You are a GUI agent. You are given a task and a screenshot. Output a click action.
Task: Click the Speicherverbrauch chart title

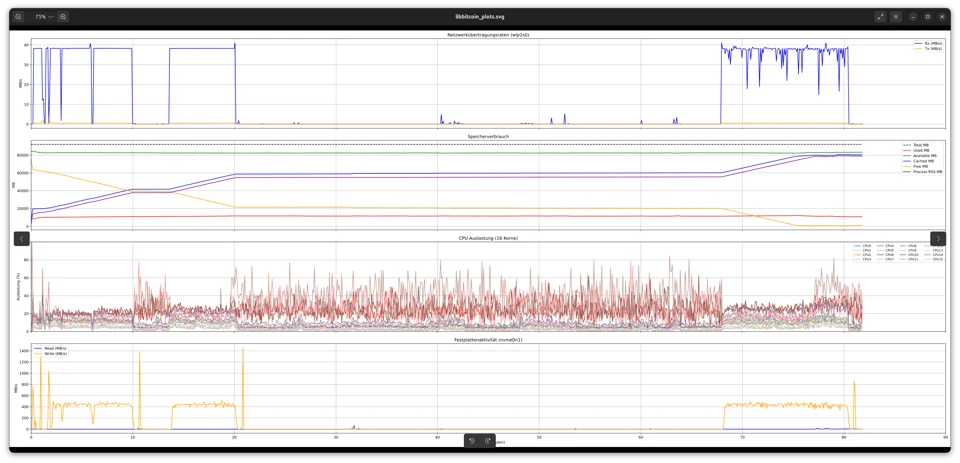point(489,137)
